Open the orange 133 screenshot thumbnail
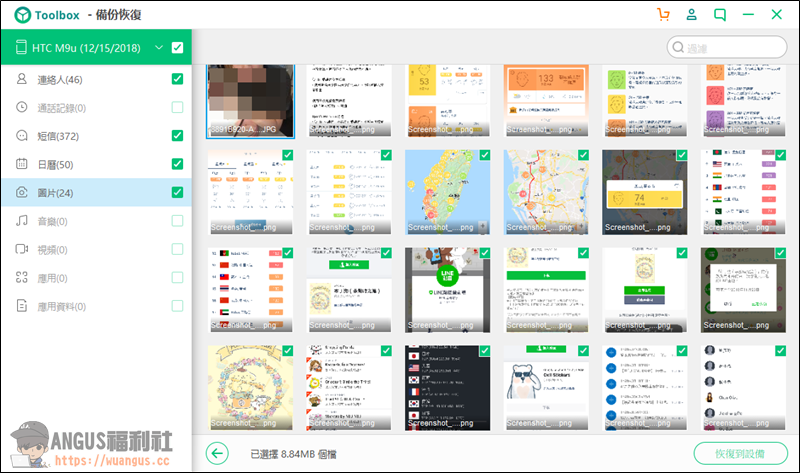The image size is (800, 473). (x=546, y=101)
